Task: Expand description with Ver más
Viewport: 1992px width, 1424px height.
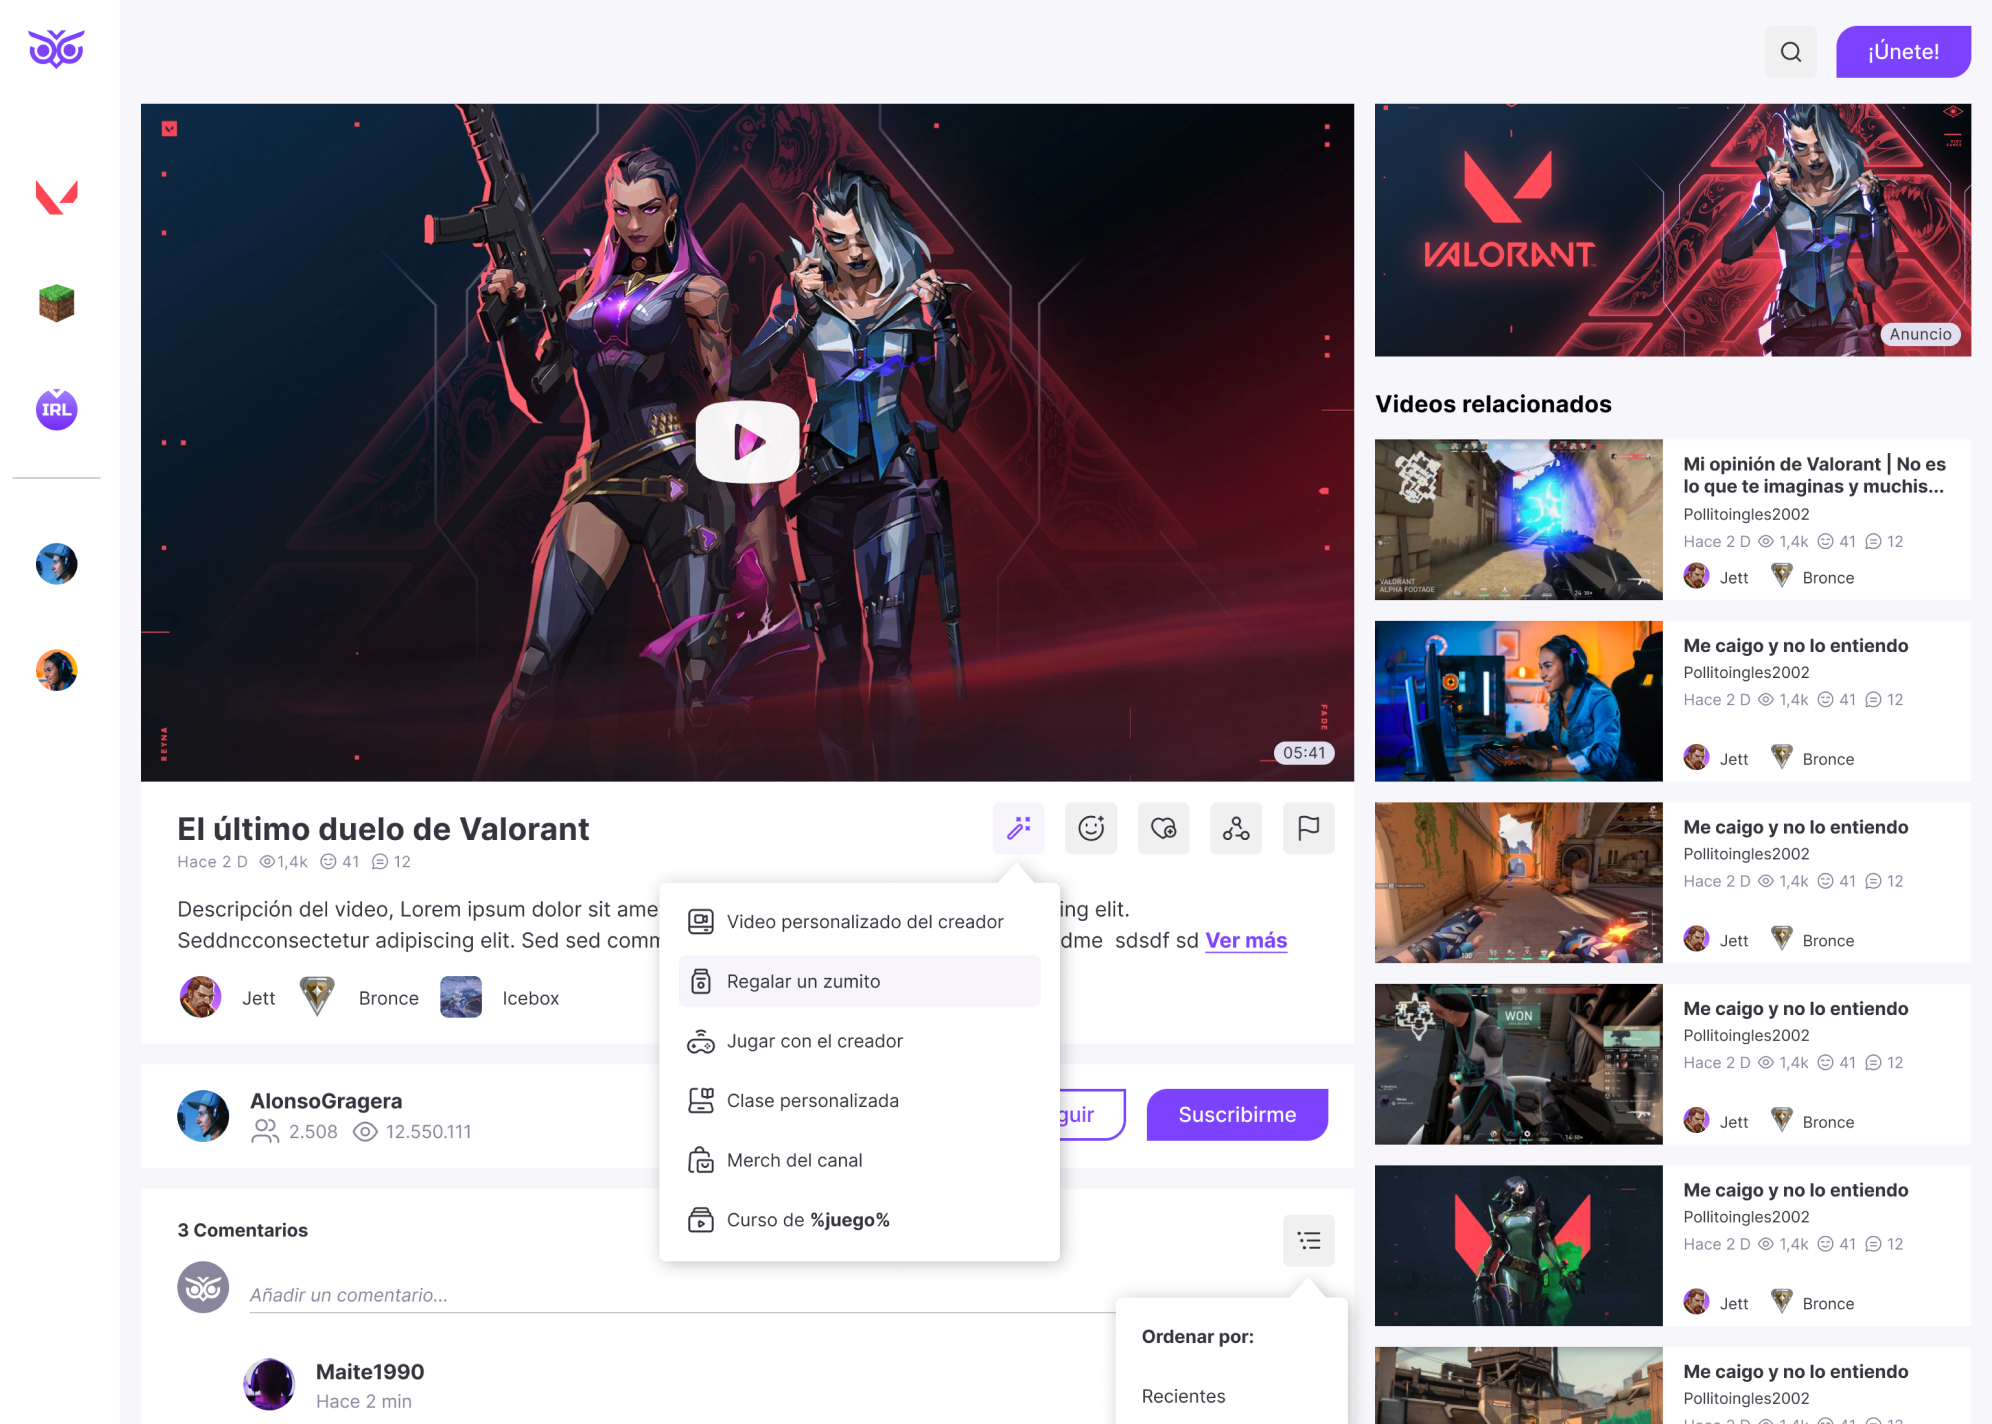Action: [x=1246, y=940]
